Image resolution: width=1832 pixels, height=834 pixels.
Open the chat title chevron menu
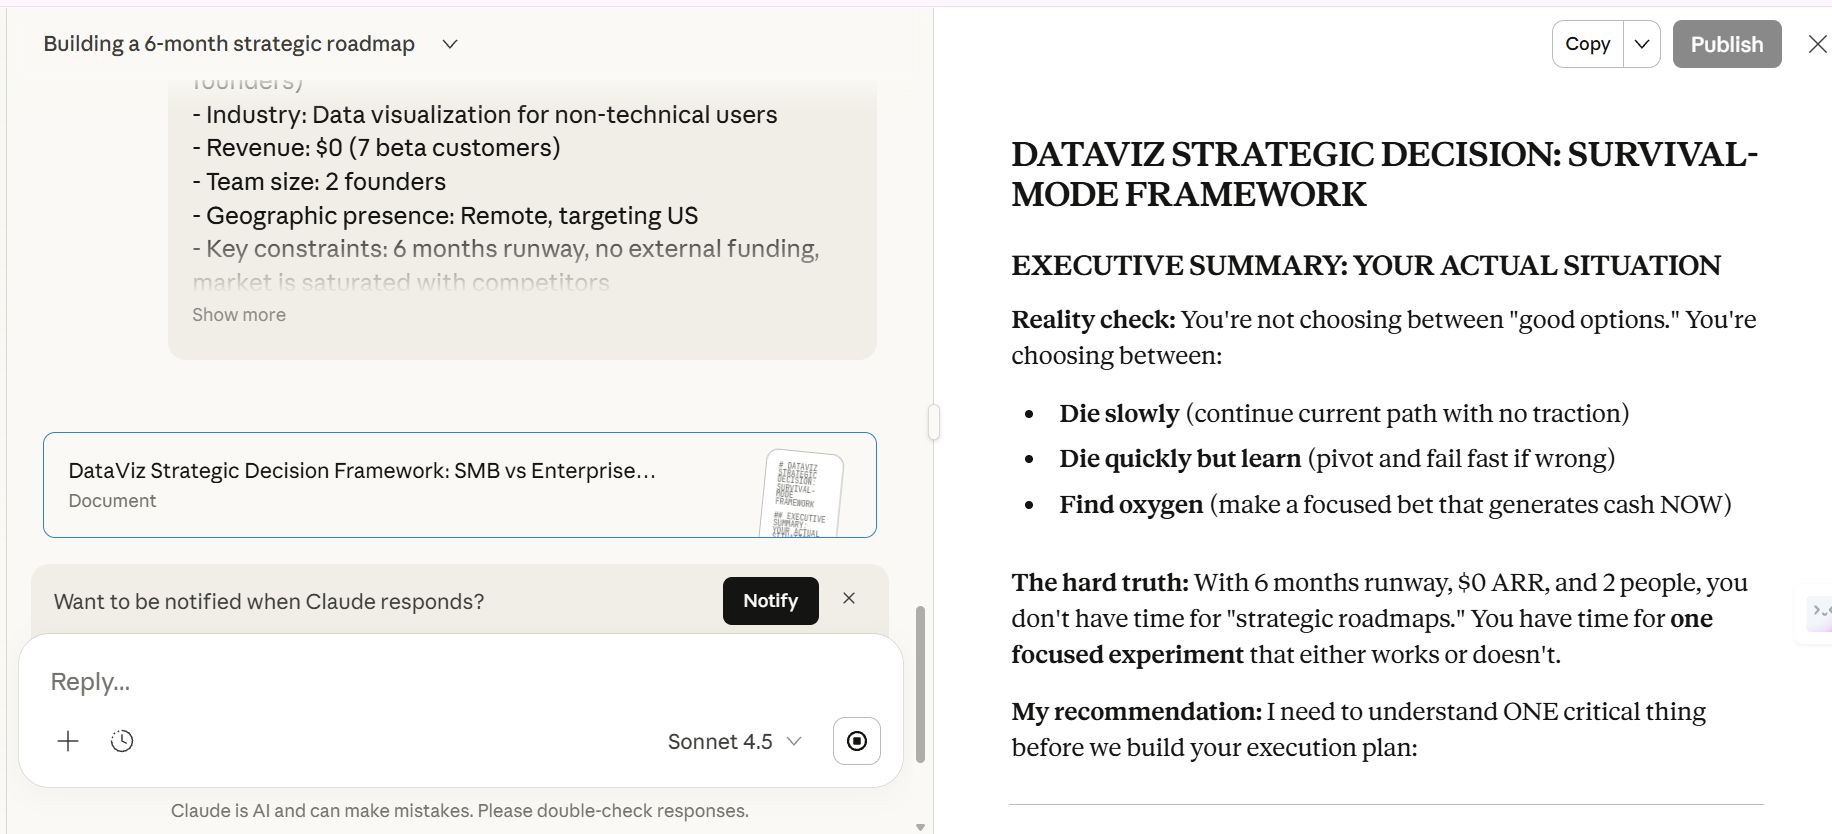point(450,44)
